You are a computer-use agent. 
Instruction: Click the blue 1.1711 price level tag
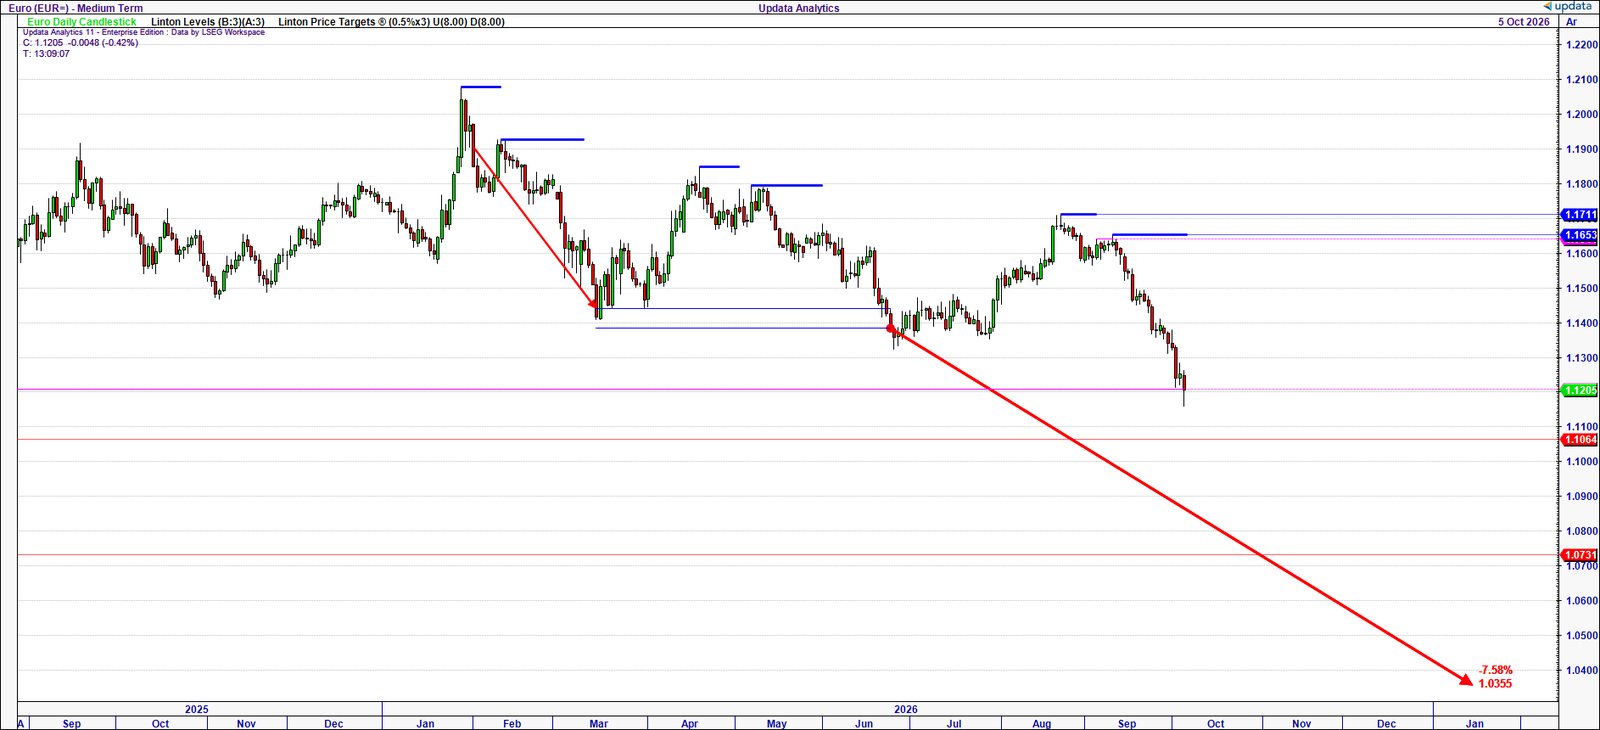(x=1580, y=215)
